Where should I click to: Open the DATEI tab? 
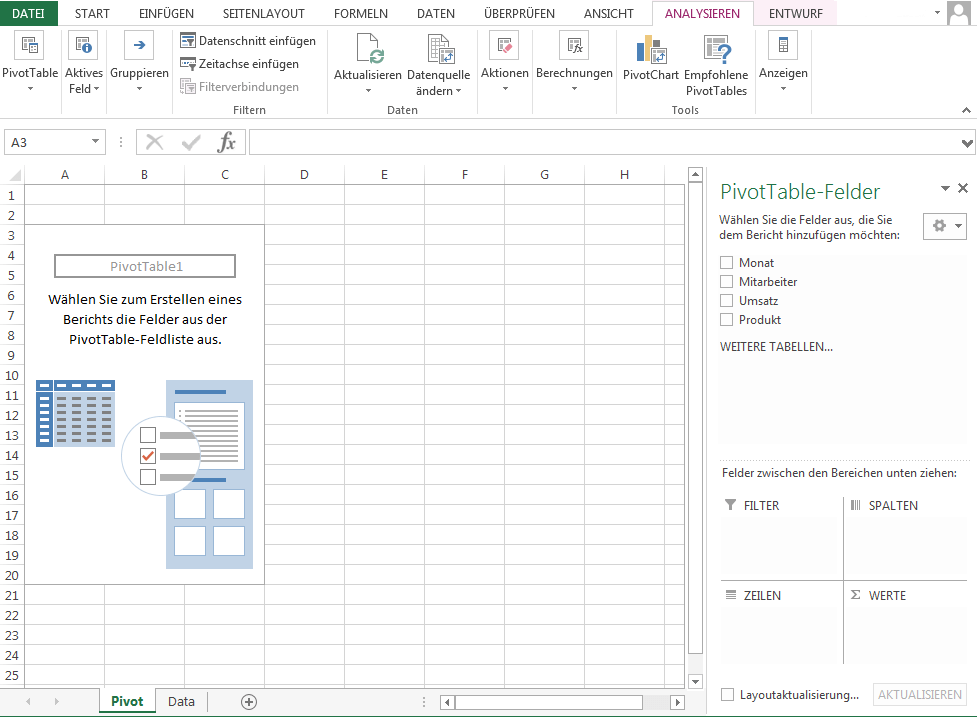pos(29,13)
